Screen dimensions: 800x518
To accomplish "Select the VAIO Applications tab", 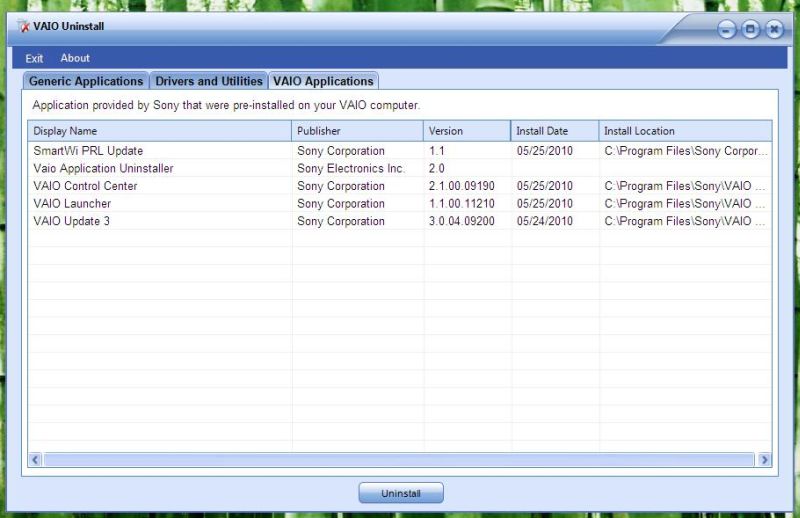I will pos(323,81).
